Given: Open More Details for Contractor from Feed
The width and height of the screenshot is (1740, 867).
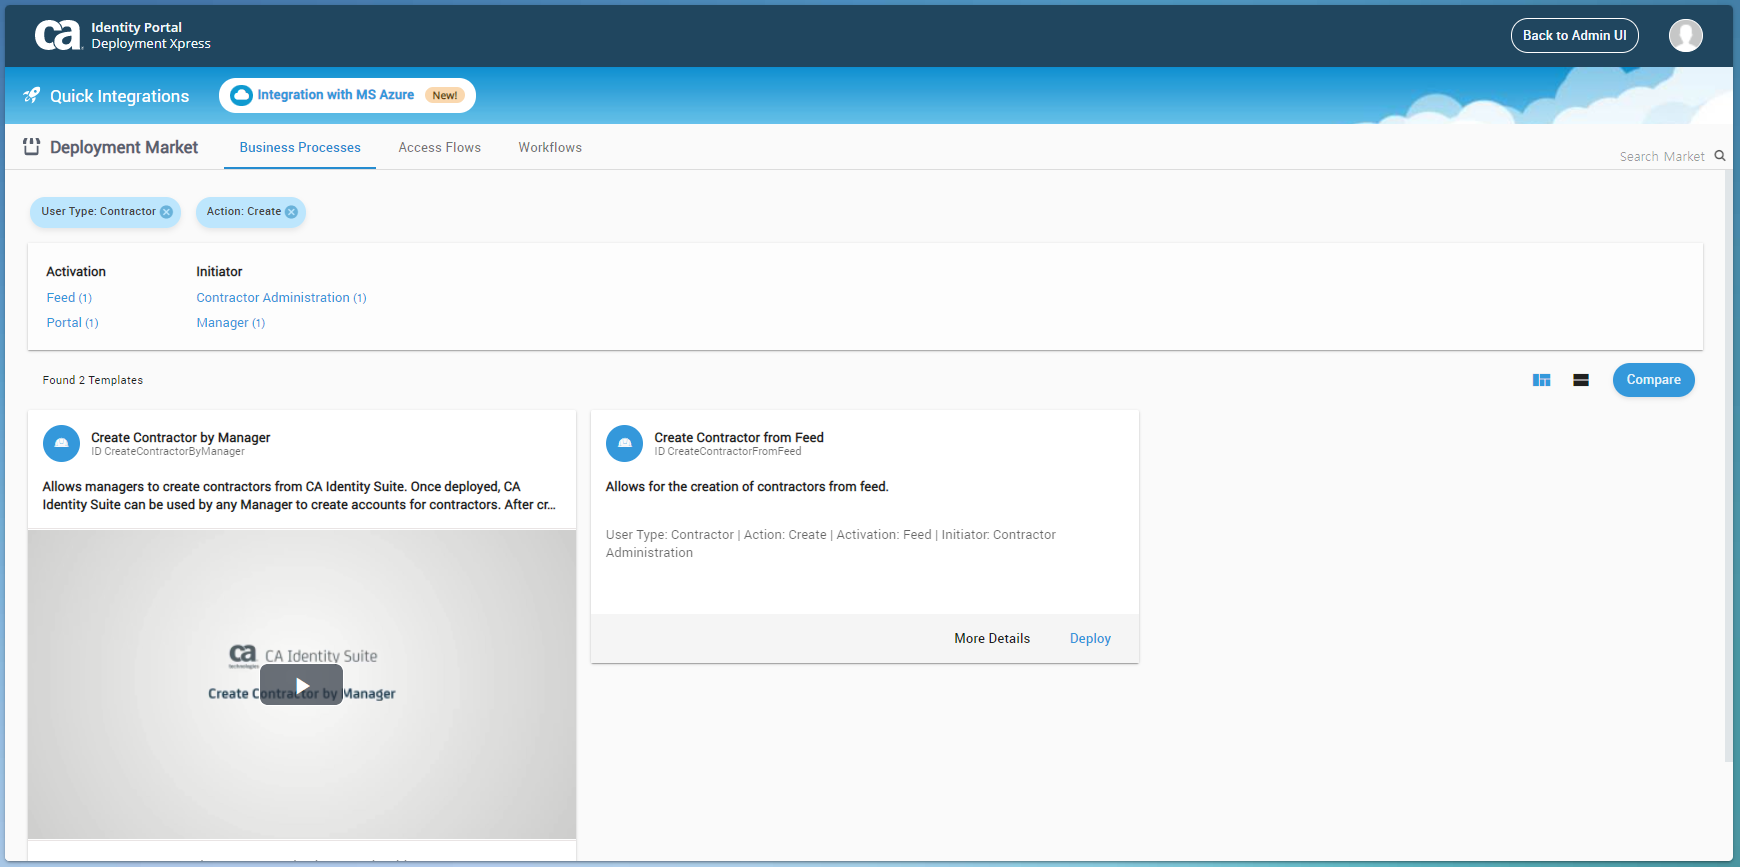Looking at the screenshot, I should point(992,638).
